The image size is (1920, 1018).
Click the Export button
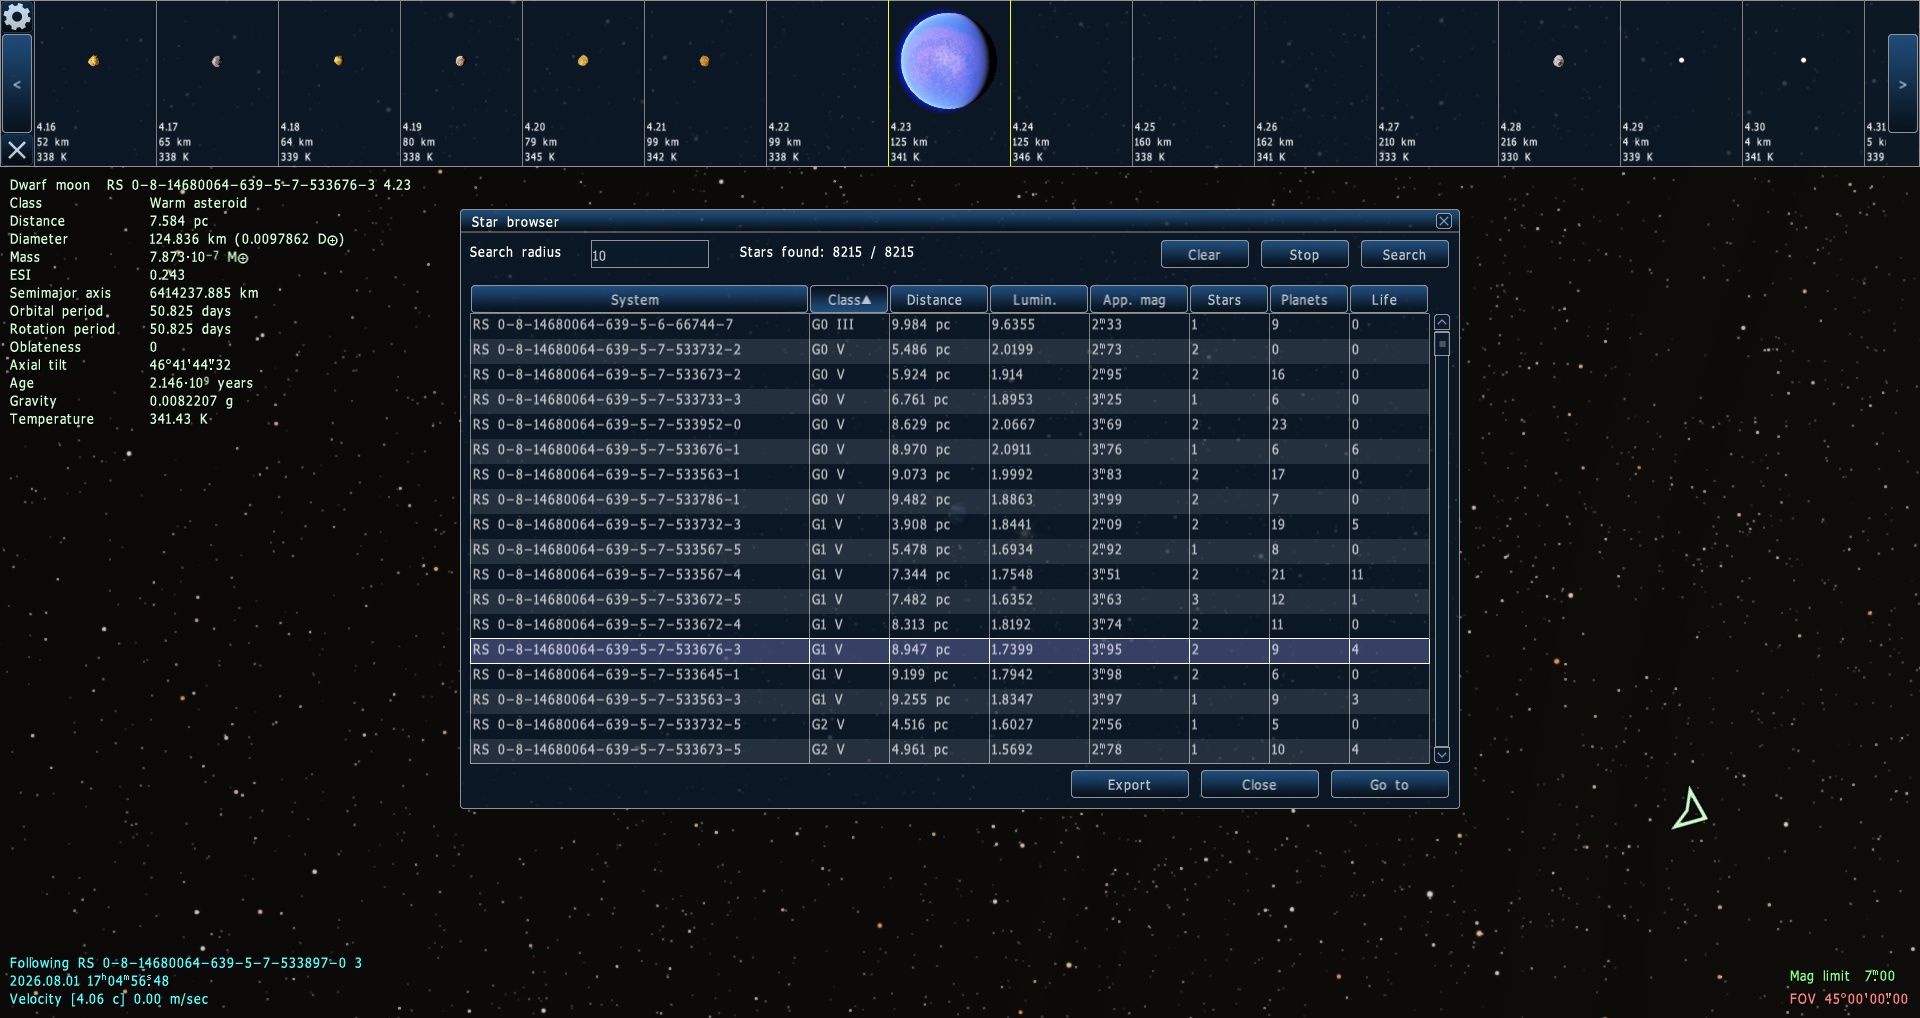[1129, 785]
